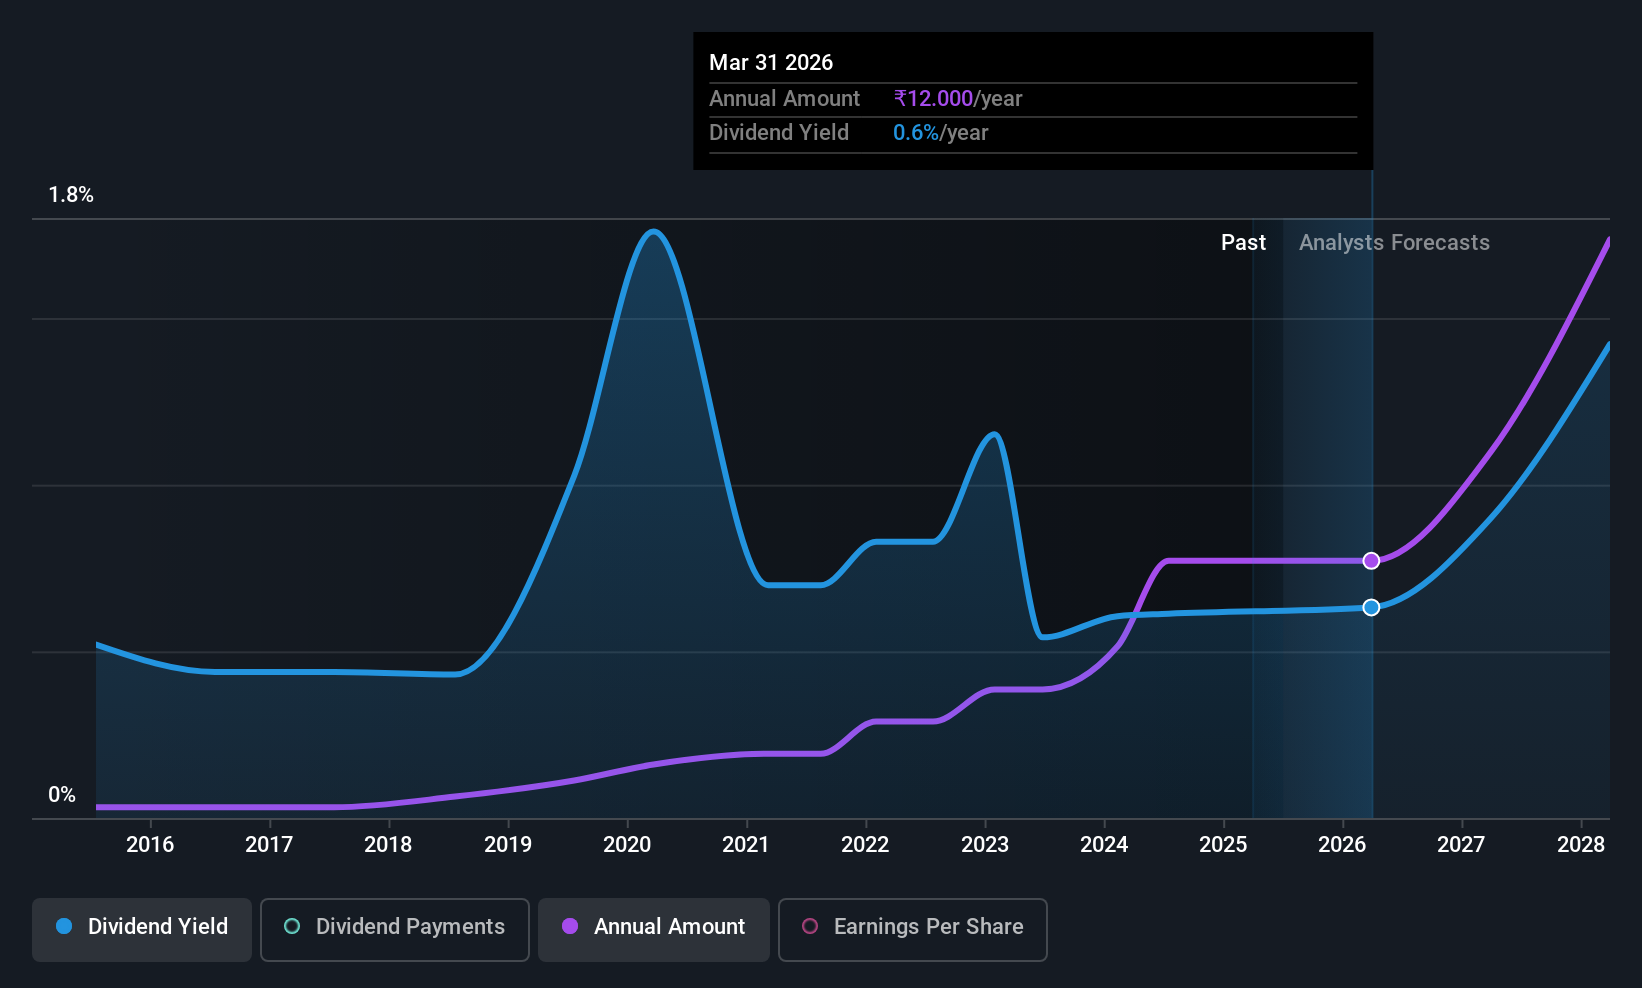Click the 2026 x-axis label
The width and height of the screenshot is (1642, 988).
(x=1342, y=845)
